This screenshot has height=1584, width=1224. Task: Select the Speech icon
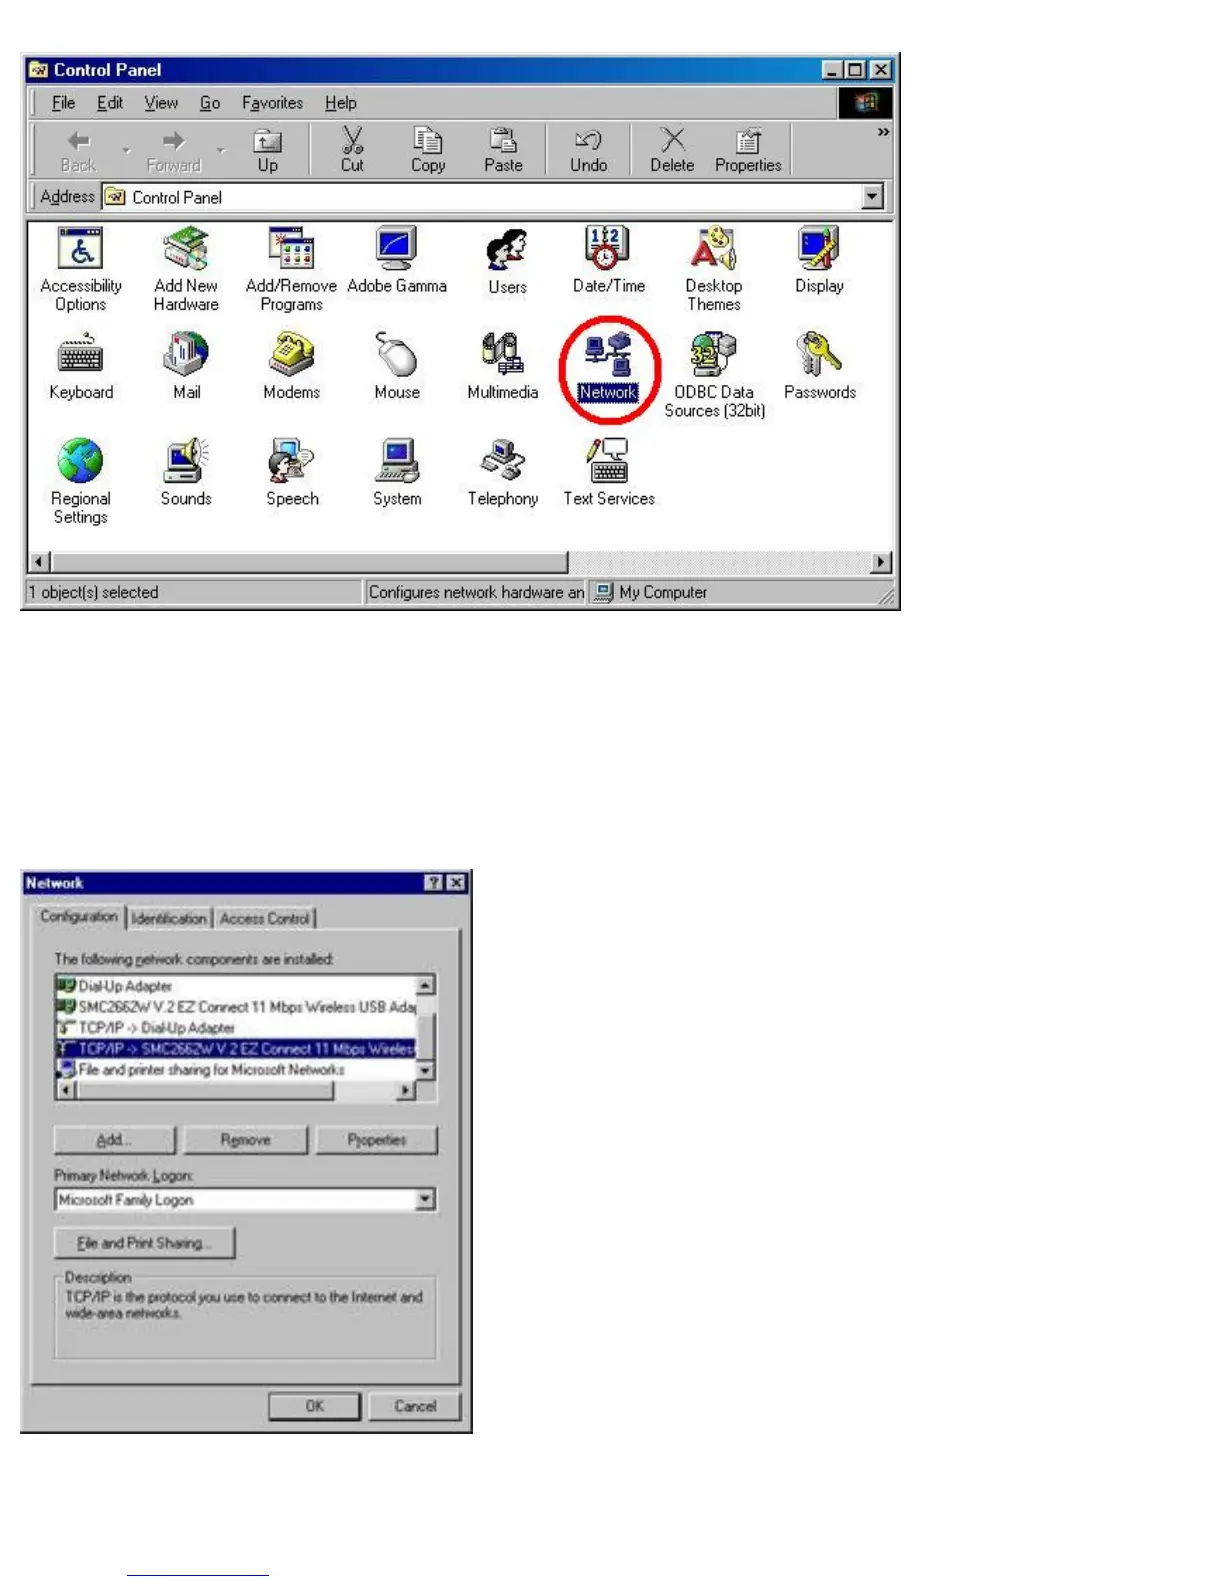[292, 473]
